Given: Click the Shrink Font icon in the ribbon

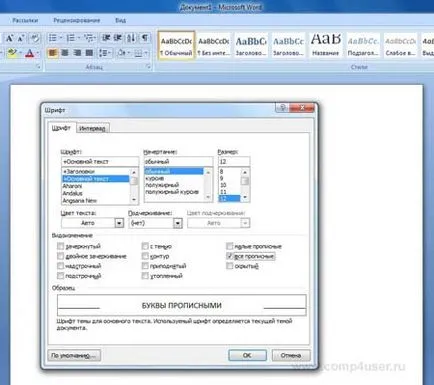Looking at the screenshot, I should pos(21,38).
